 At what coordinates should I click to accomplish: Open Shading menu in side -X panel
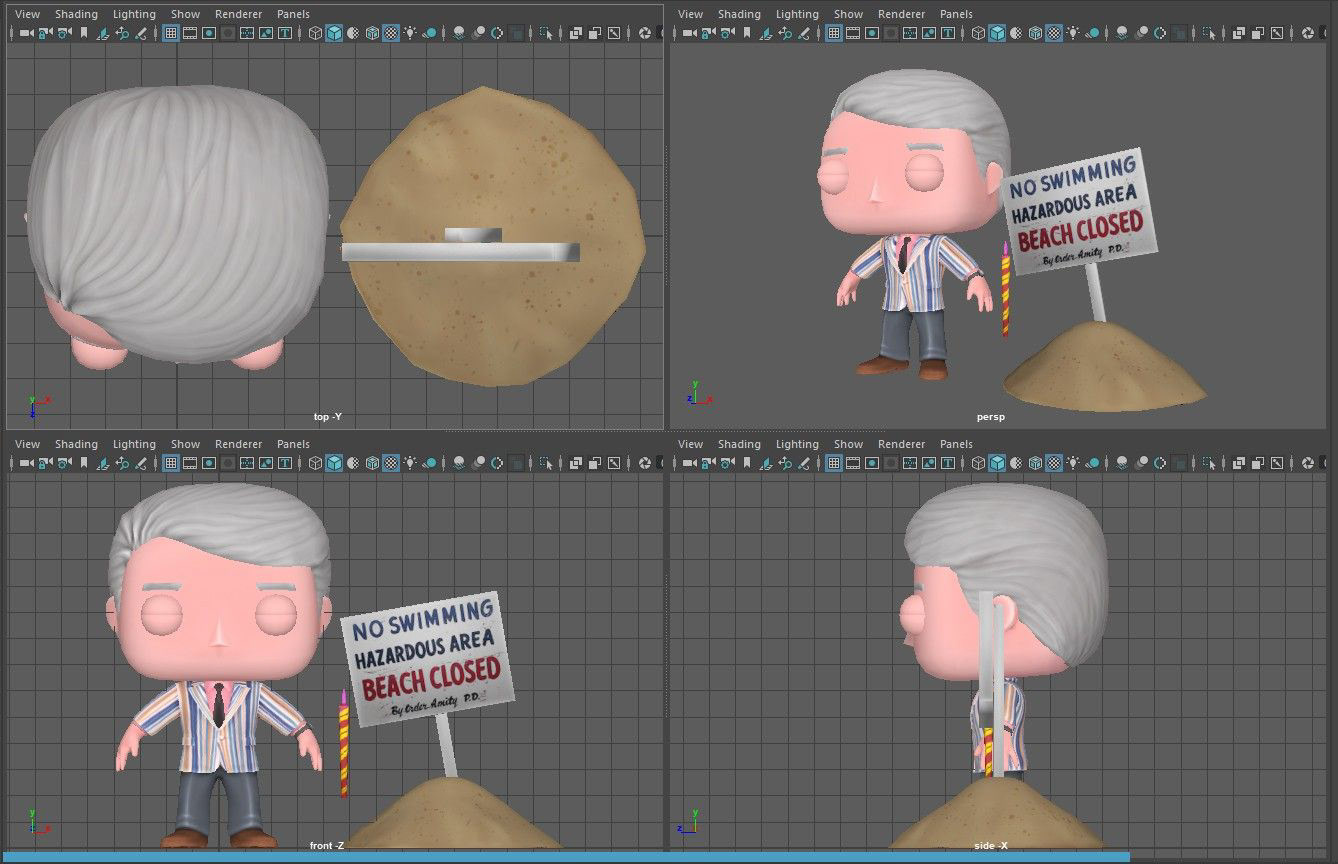(739, 444)
